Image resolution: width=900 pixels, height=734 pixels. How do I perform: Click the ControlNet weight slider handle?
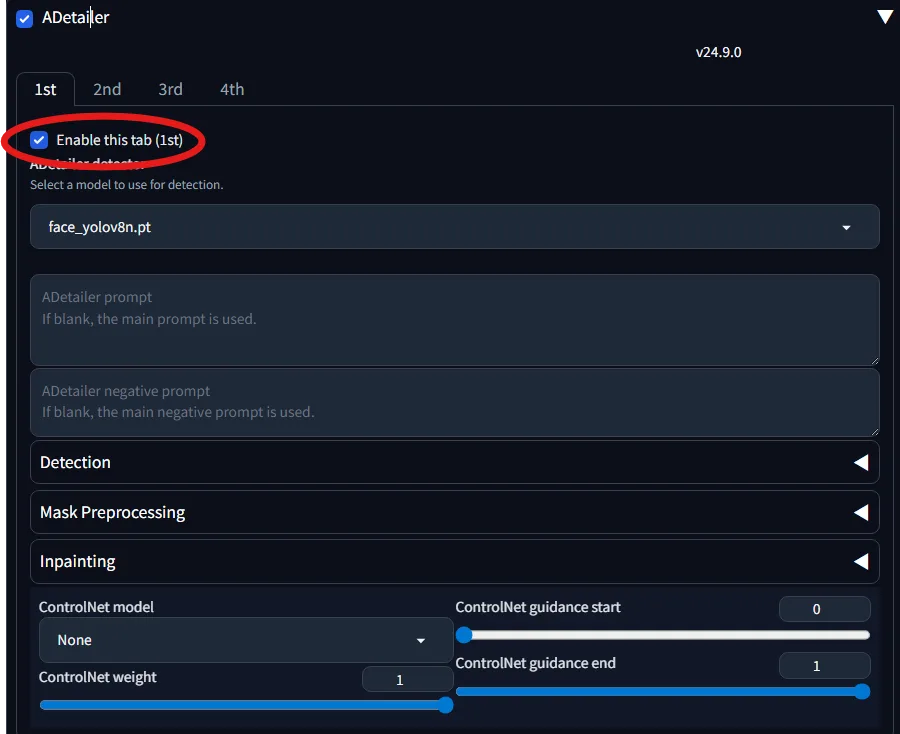click(446, 705)
